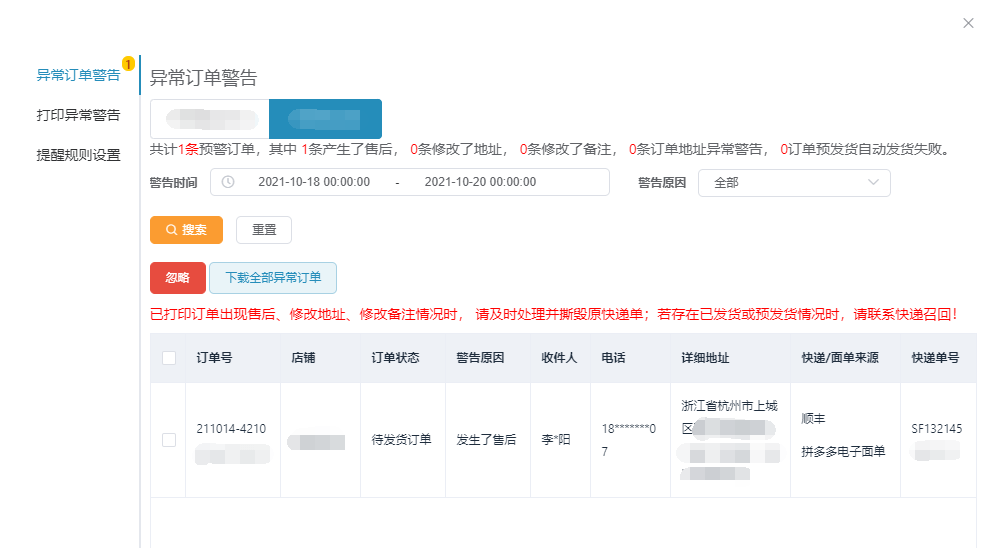Expand the 全部 dropdown chevron arrow
Screen dimensions: 991x548
[x=874, y=183]
